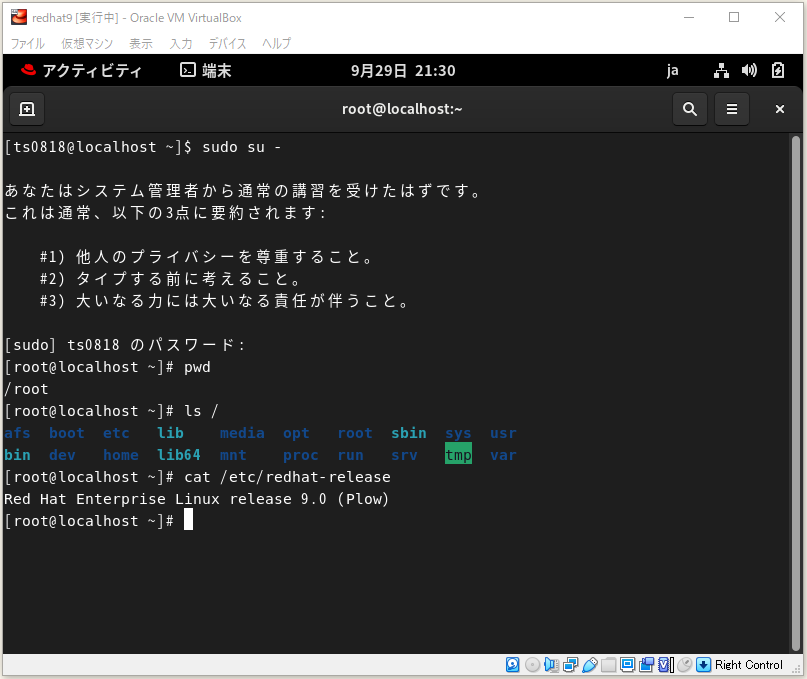
Task: Click the lib64 entry in ls output
Action: pos(179,455)
